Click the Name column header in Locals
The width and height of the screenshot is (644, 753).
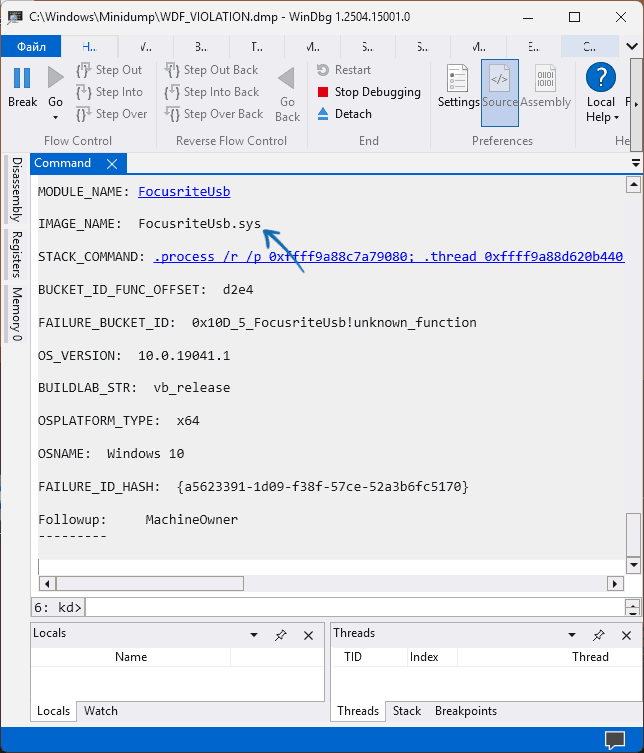[131, 657]
